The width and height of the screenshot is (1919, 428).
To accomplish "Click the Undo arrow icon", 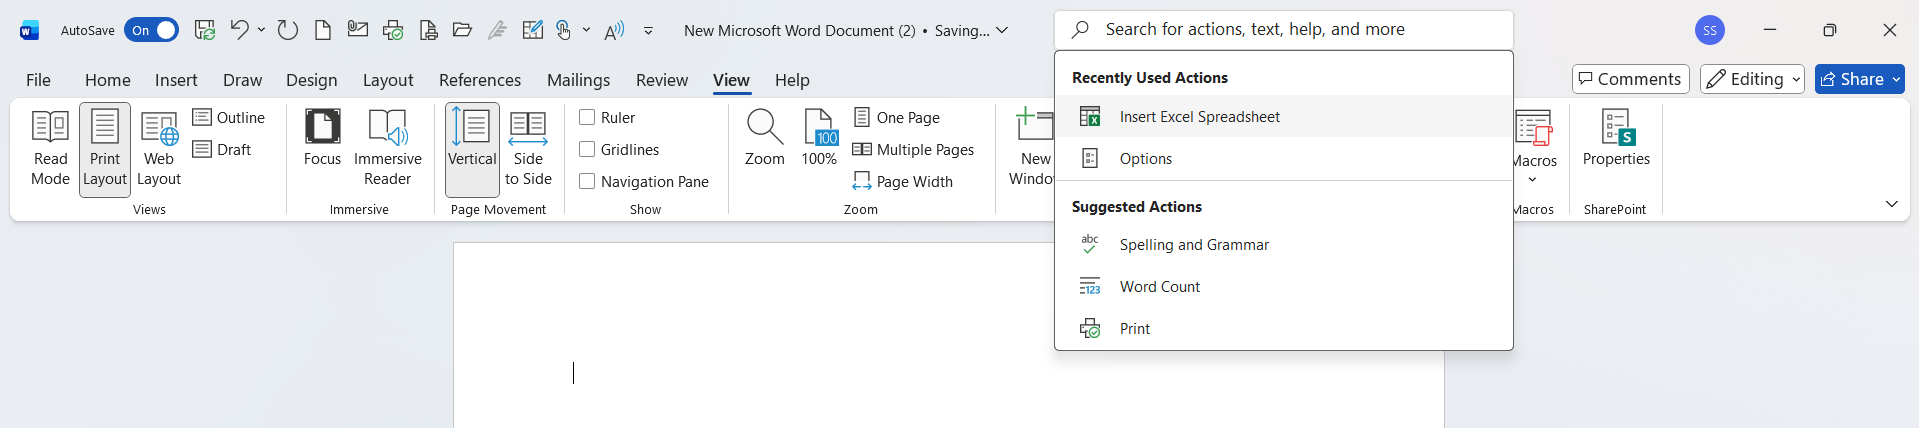I will [239, 30].
